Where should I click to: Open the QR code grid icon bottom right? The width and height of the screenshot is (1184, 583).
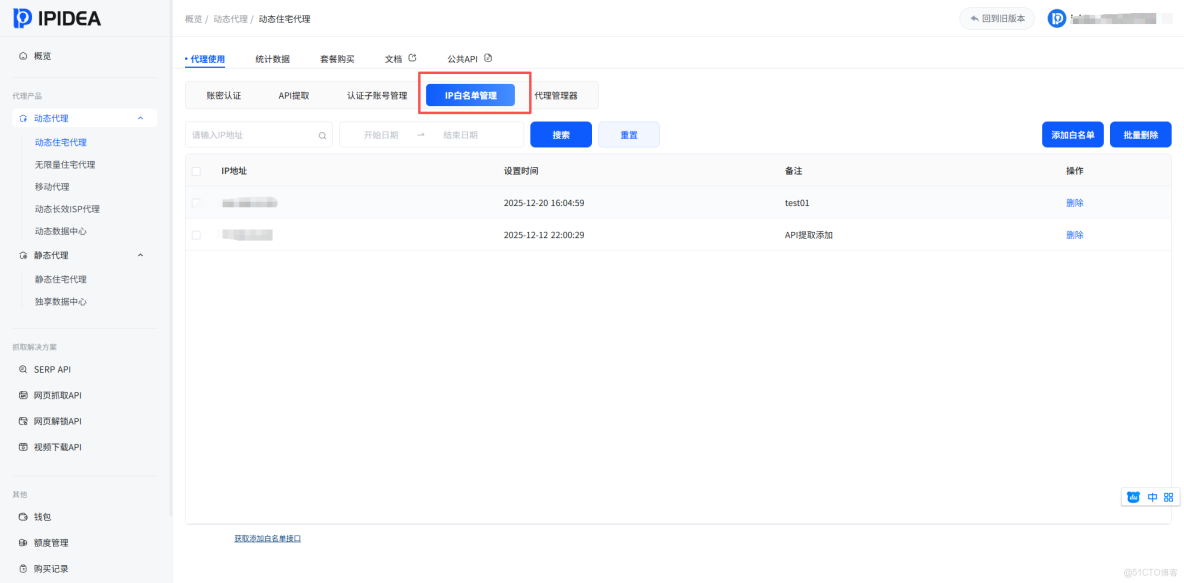pyautogui.click(x=1169, y=497)
